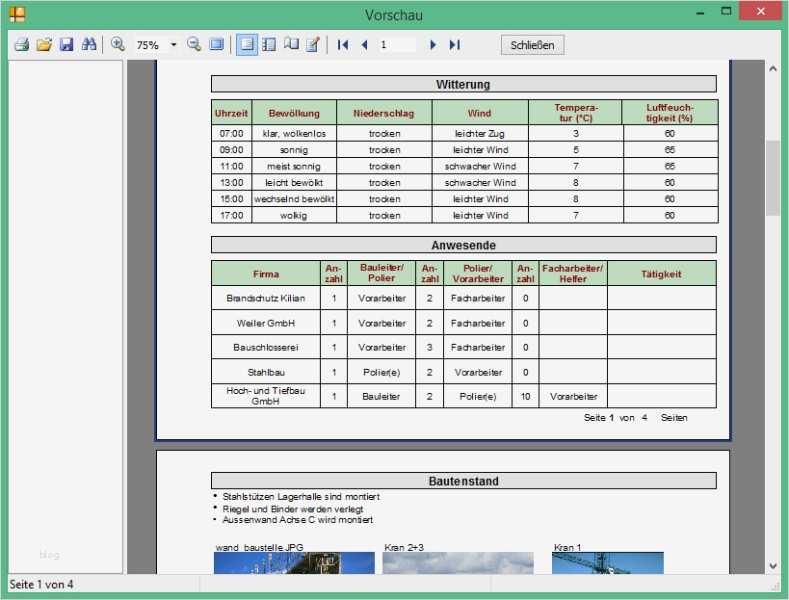Toggle the thumbnails panel icon
Screen dimensions: 789x600
click(x=269, y=44)
